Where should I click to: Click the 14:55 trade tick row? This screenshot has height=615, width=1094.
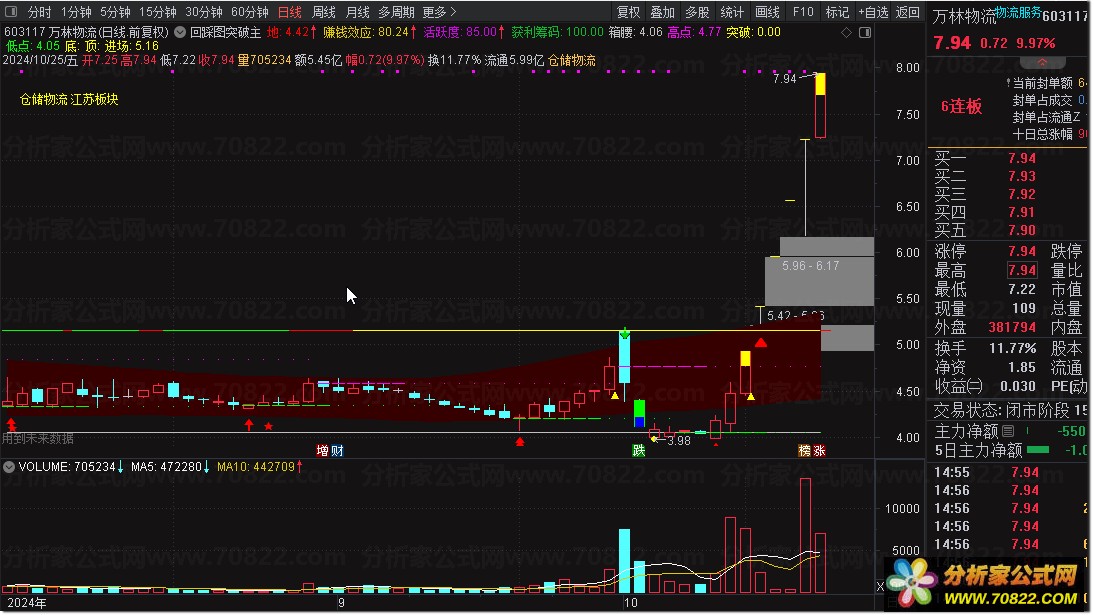(x=1010, y=473)
